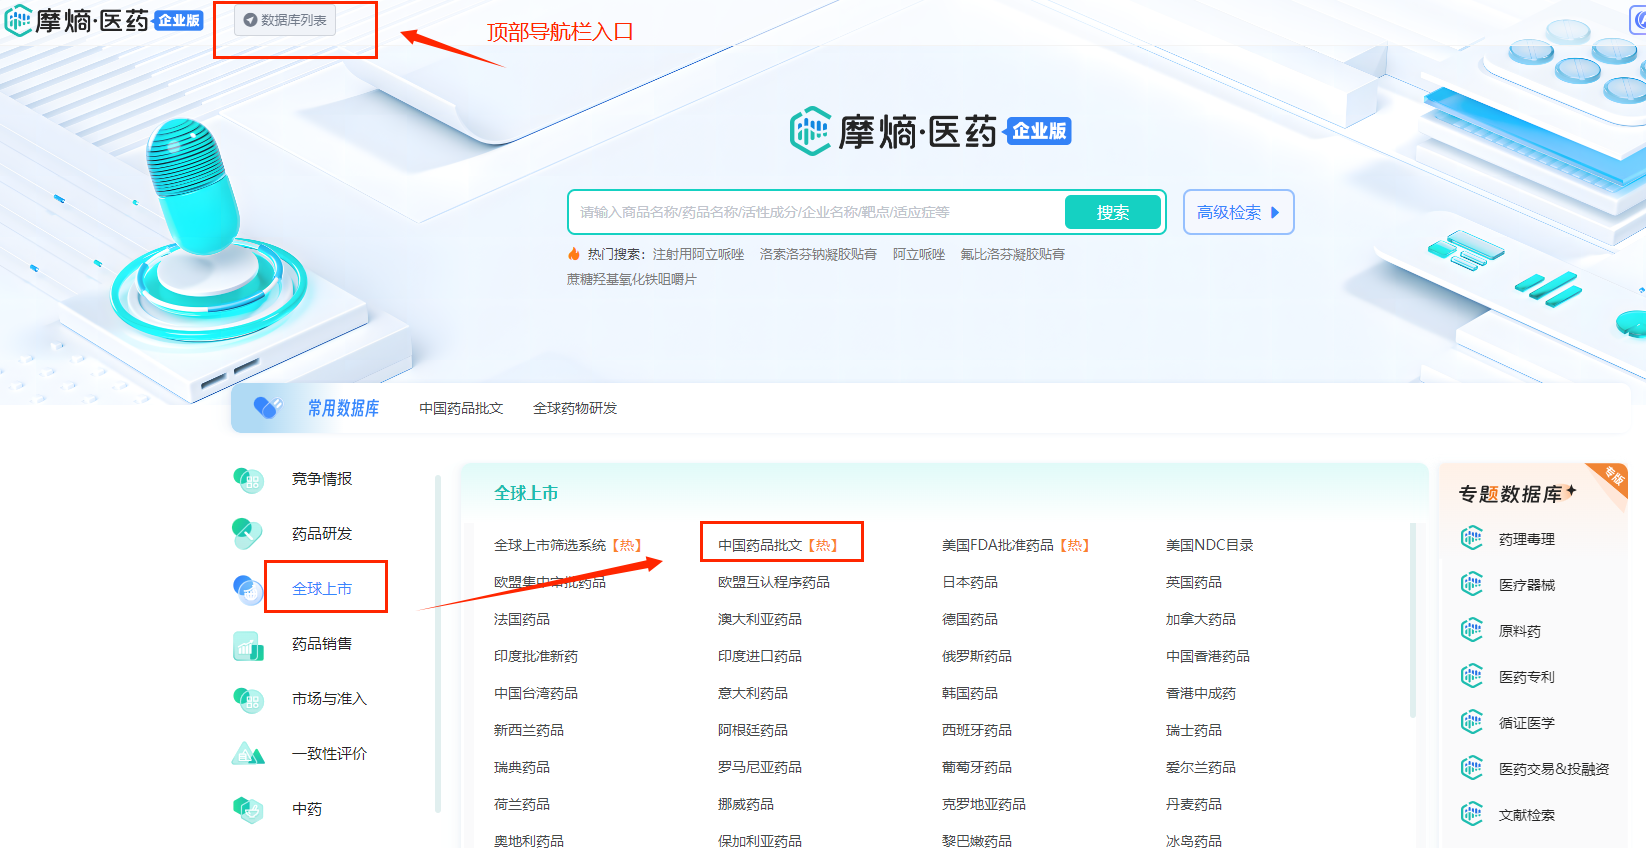Click the 文献检索 database icon
Viewport: 1648px width, 860px height.
pyautogui.click(x=1472, y=815)
